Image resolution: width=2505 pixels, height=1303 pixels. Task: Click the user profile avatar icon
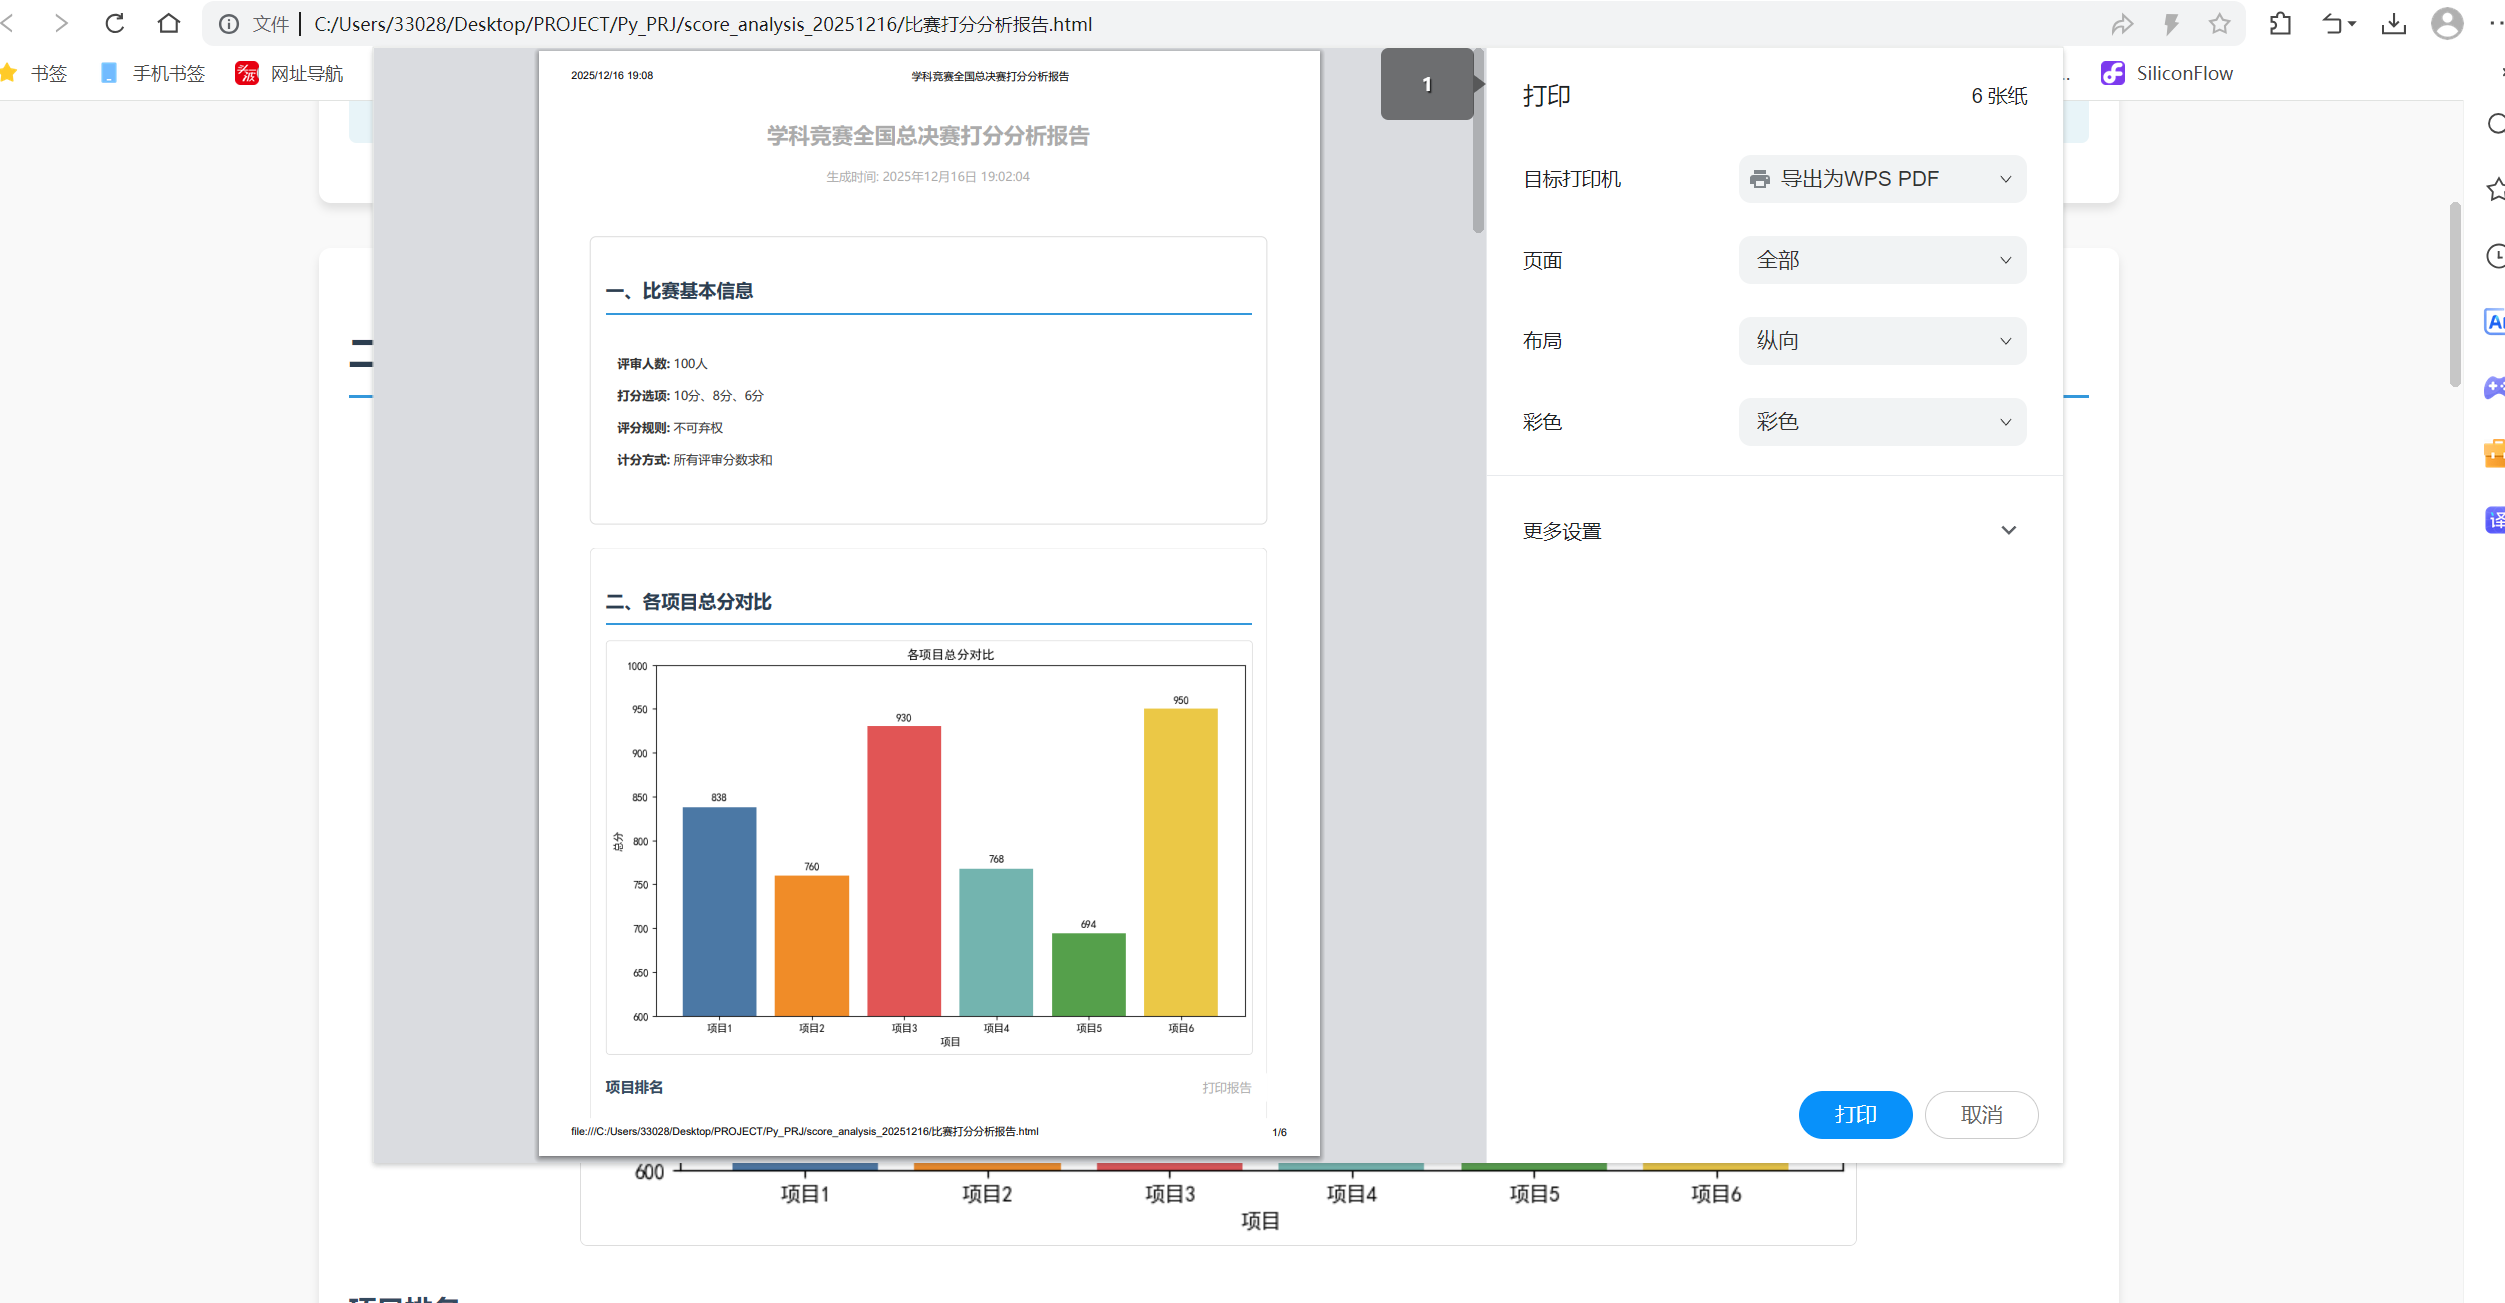(x=2446, y=24)
